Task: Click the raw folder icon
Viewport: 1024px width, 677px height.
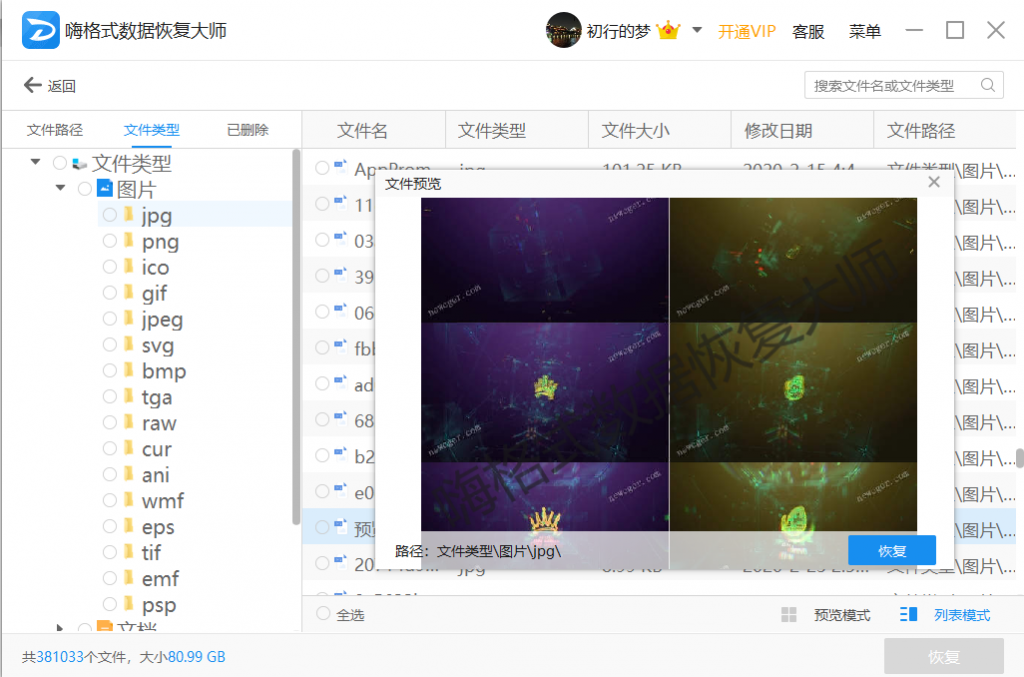Action: (129, 422)
